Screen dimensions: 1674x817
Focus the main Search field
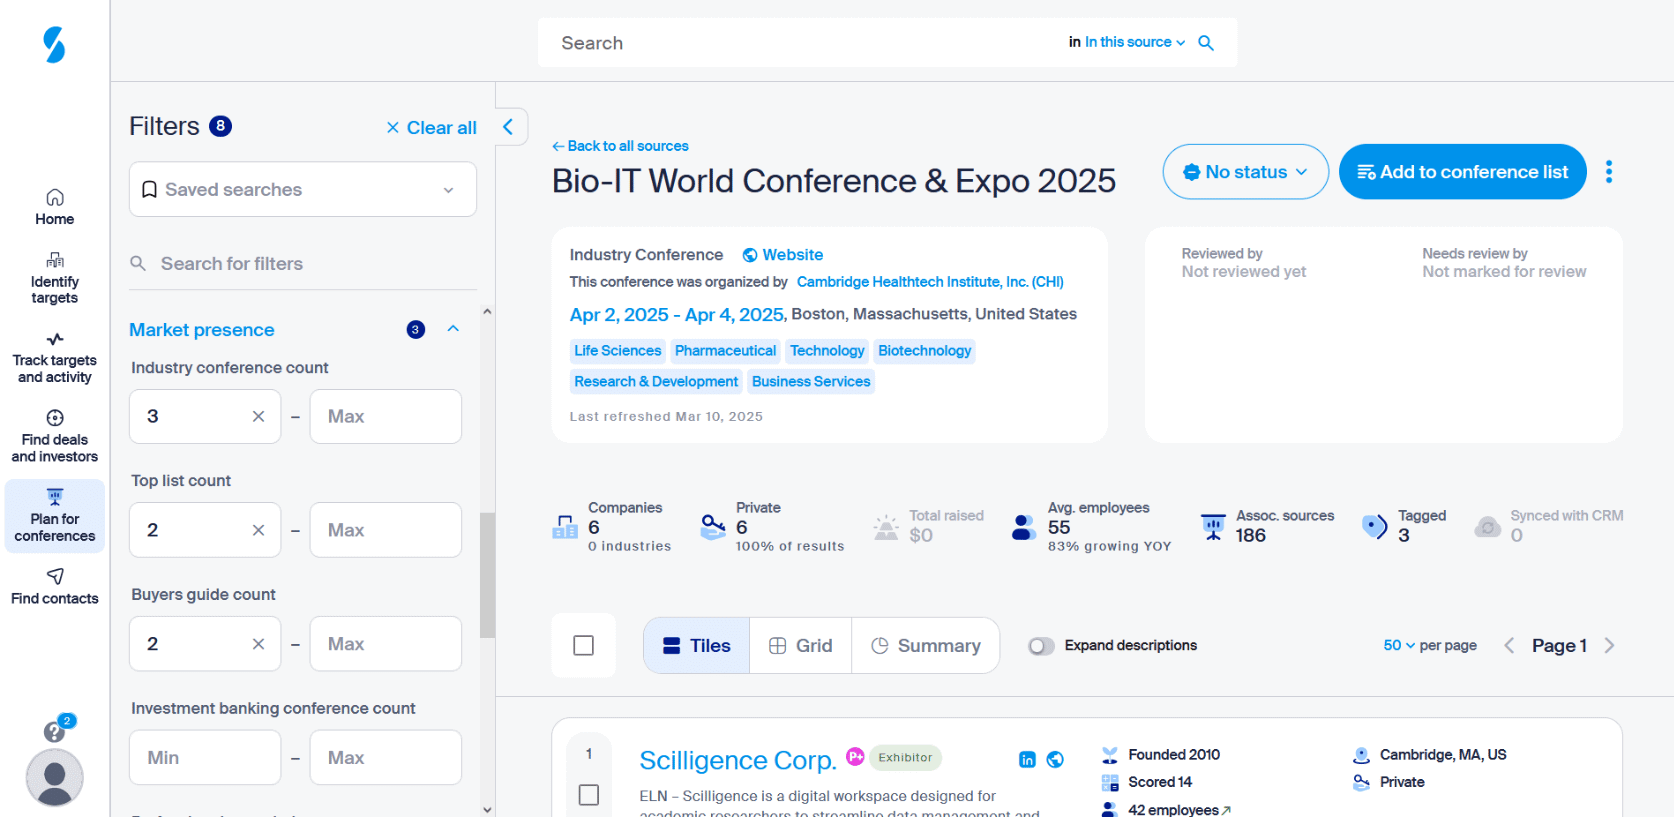click(x=800, y=43)
